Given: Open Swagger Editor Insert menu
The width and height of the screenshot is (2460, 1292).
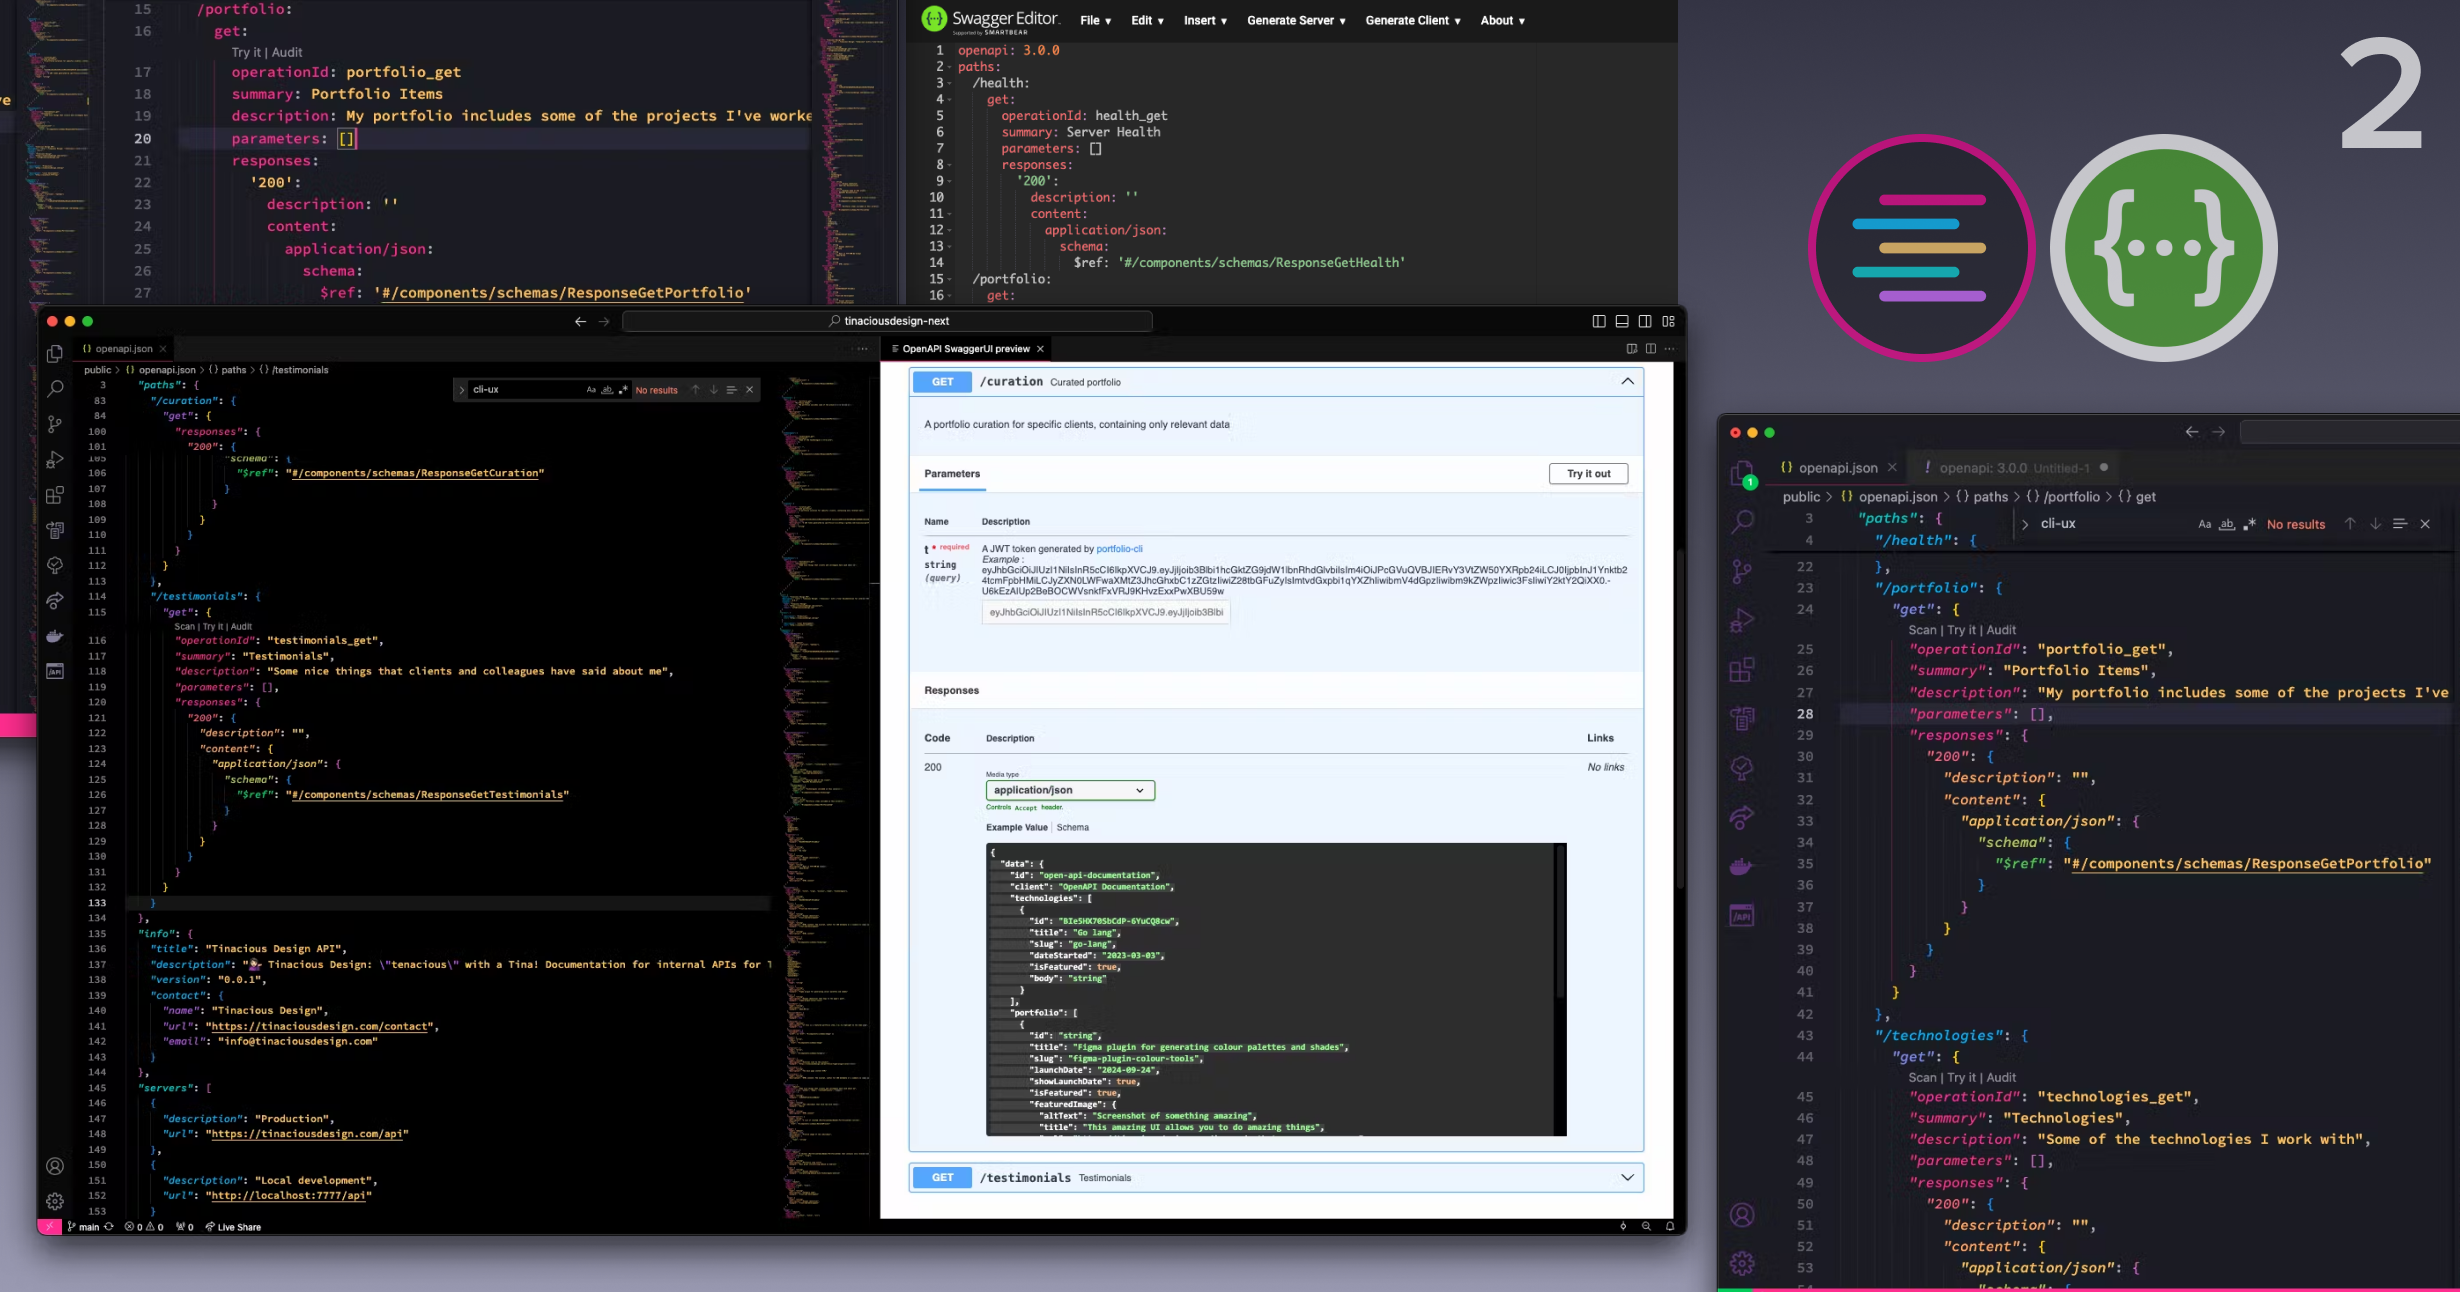Looking at the screenshot, I should 1205,20.
